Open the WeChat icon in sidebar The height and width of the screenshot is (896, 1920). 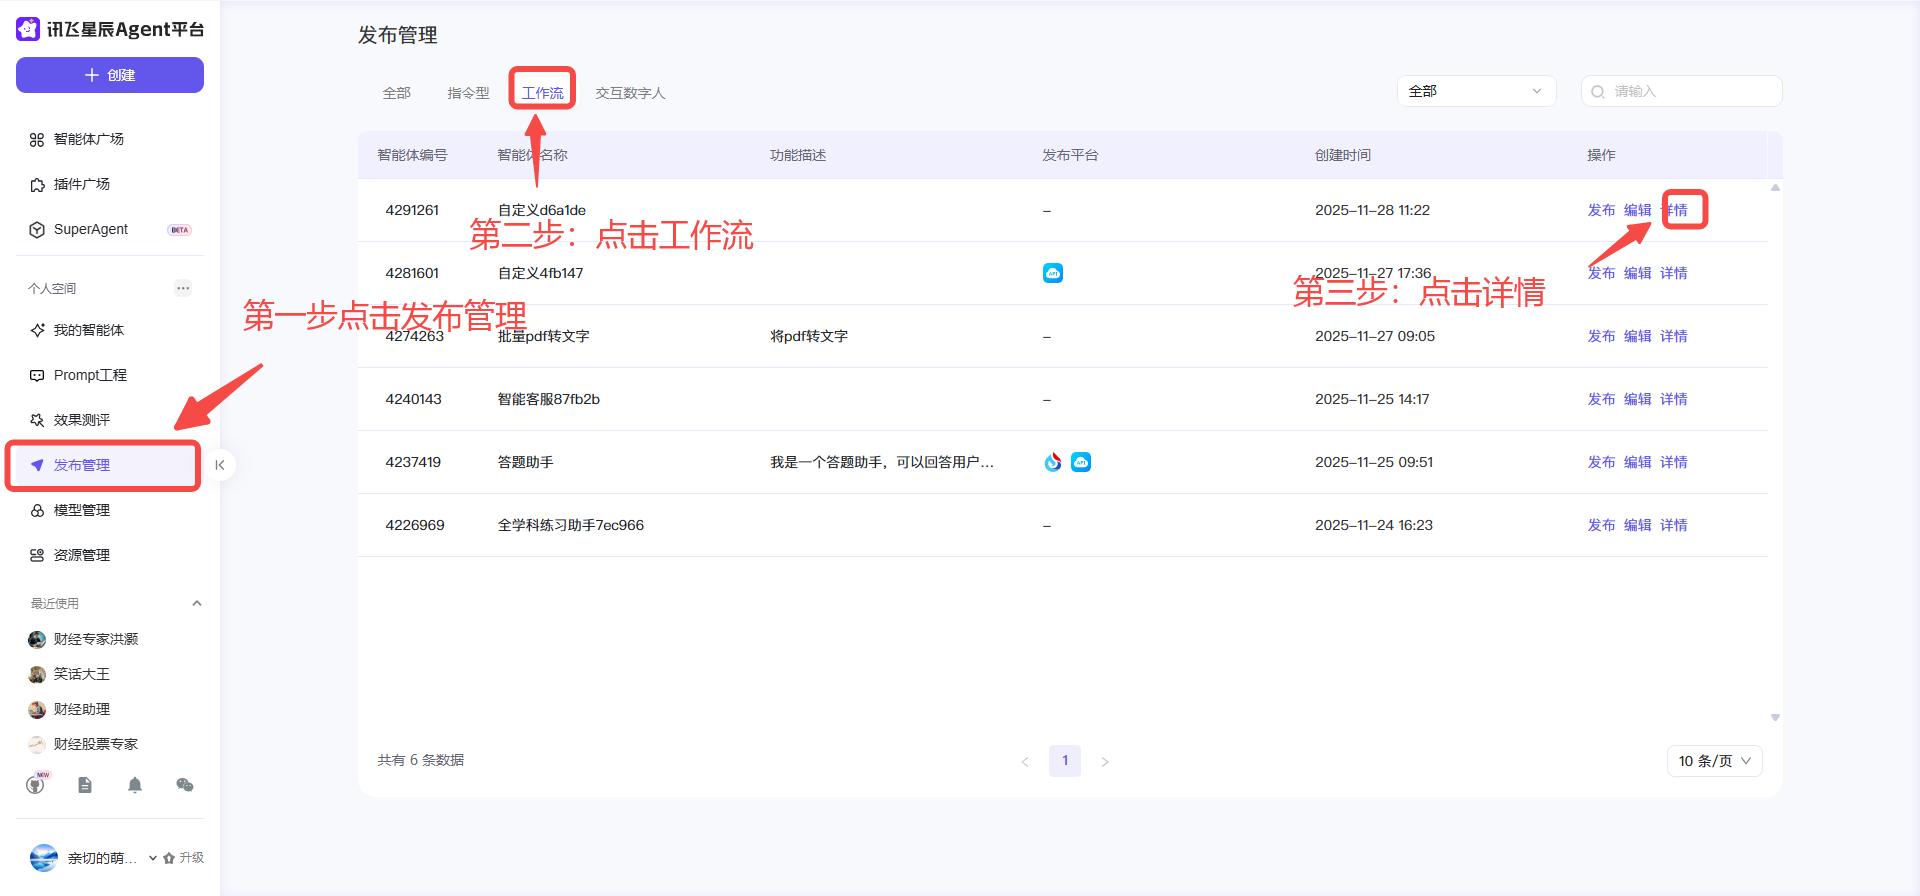tap(185, 785)
